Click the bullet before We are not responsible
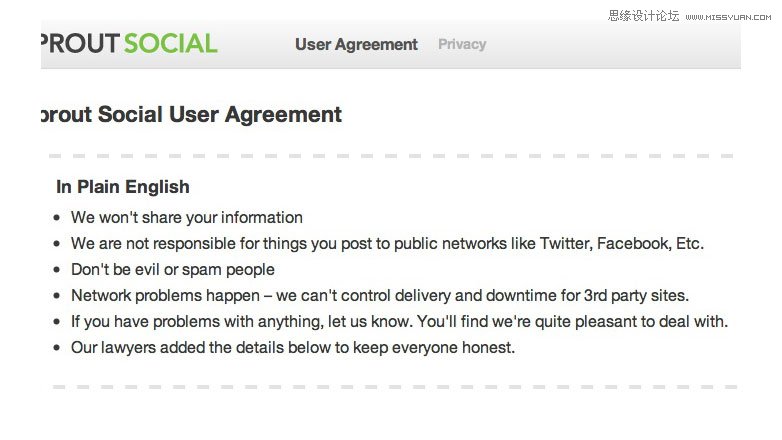This screenshot has height=440, width=782. (x=57, y=243)
